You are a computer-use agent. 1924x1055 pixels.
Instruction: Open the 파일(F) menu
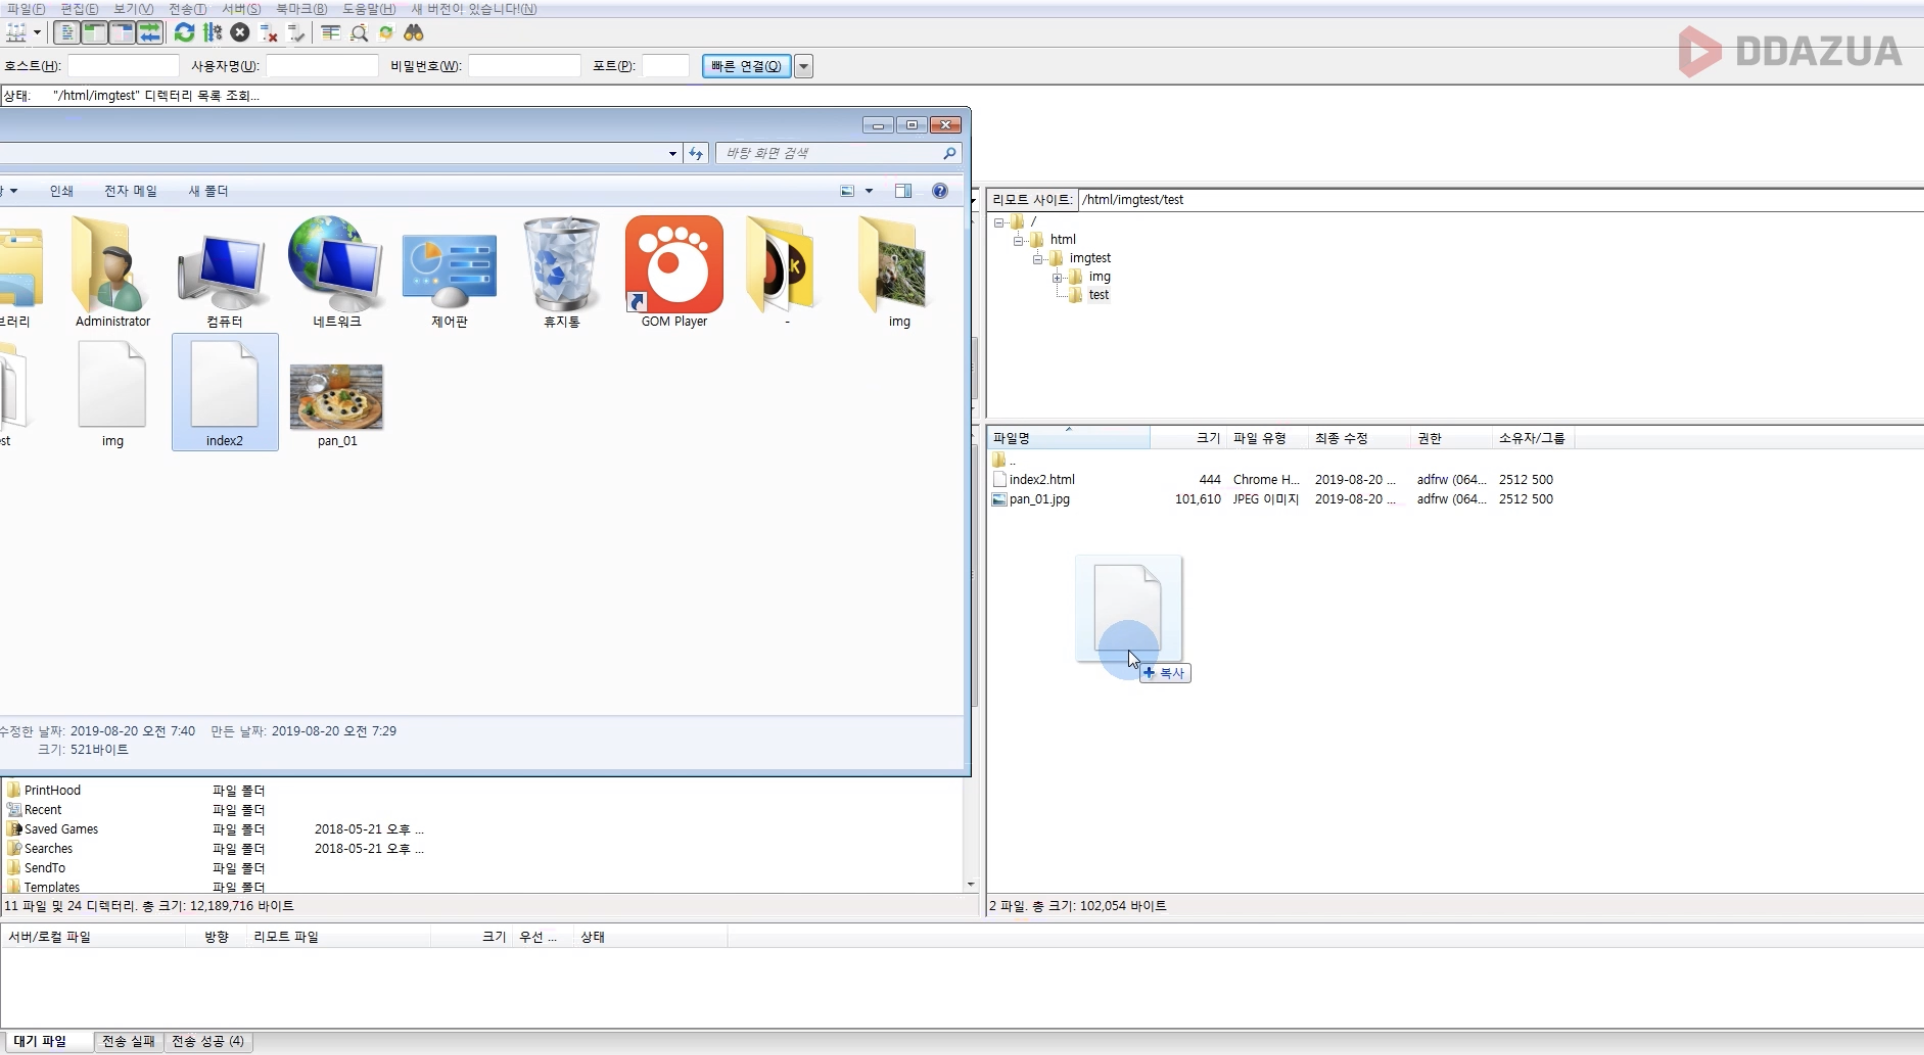(x=26, y=9)
